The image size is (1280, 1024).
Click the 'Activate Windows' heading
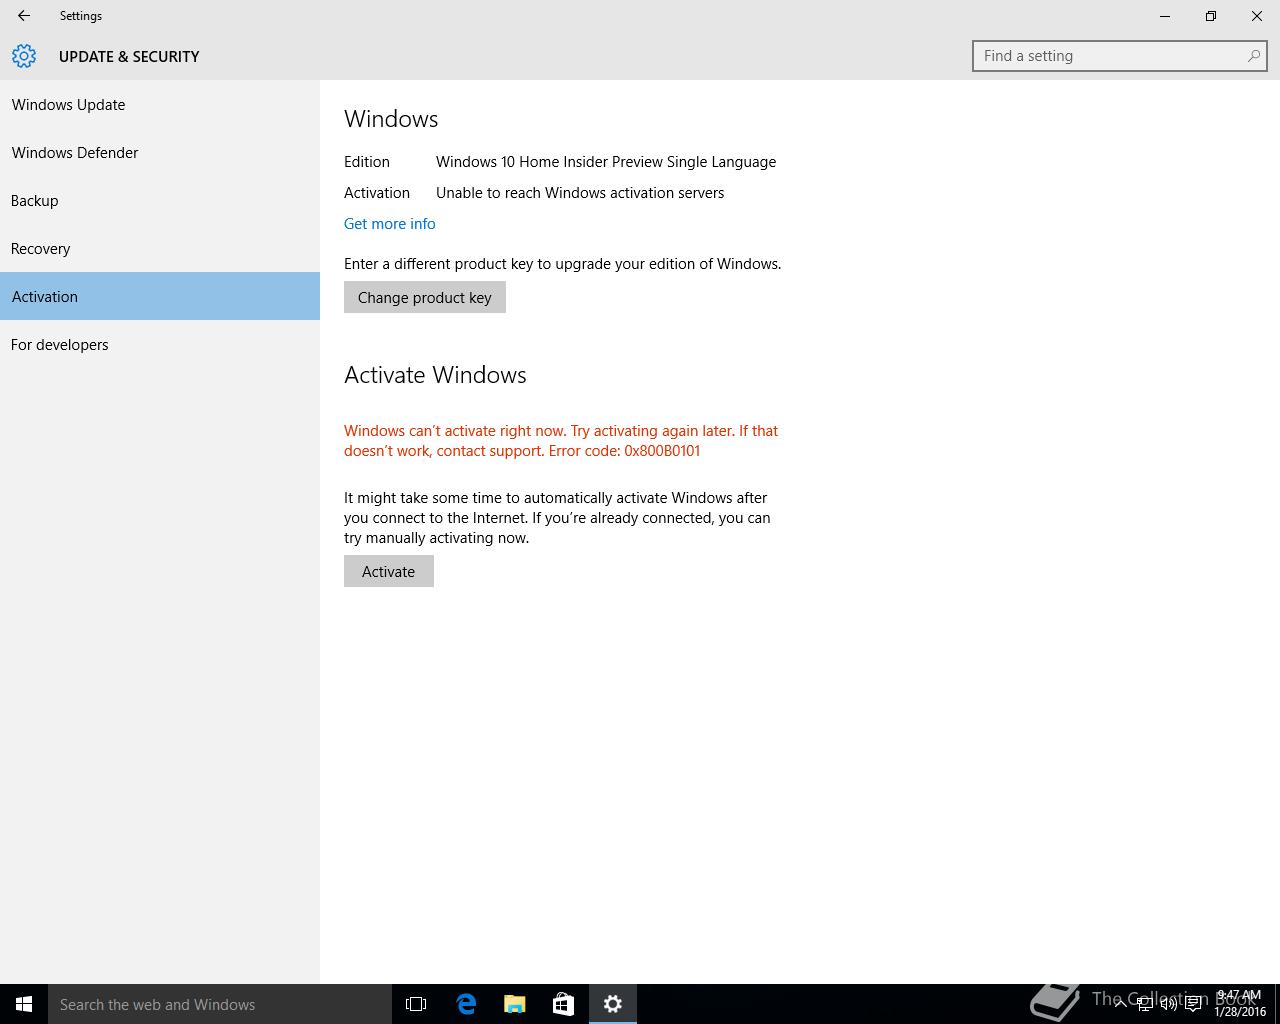(x=435, y=375)
